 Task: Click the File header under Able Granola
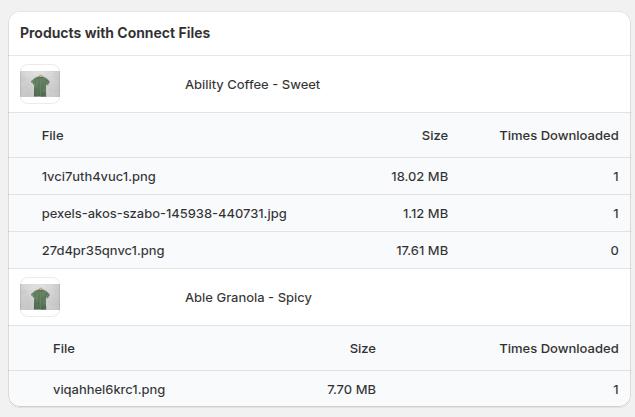pos(64,349)
